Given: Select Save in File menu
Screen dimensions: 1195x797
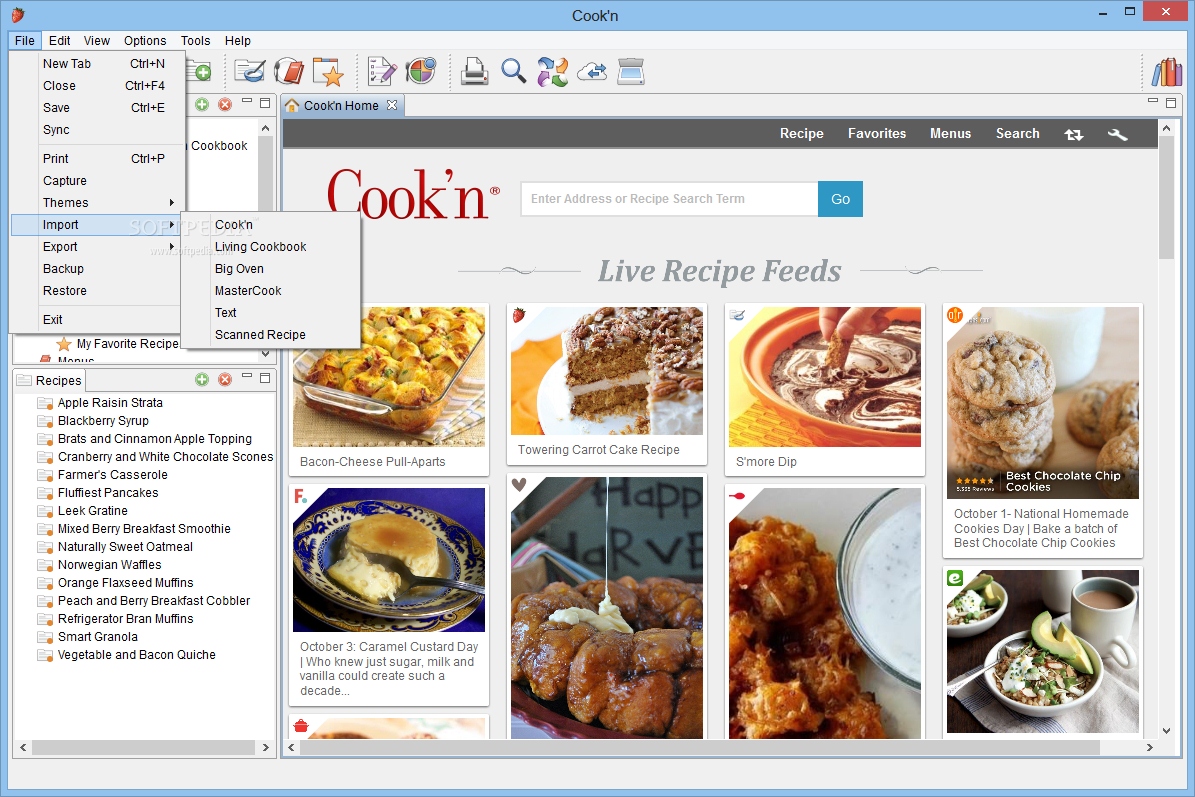Looking at the screenshot, I should click(x=96, y=108).
